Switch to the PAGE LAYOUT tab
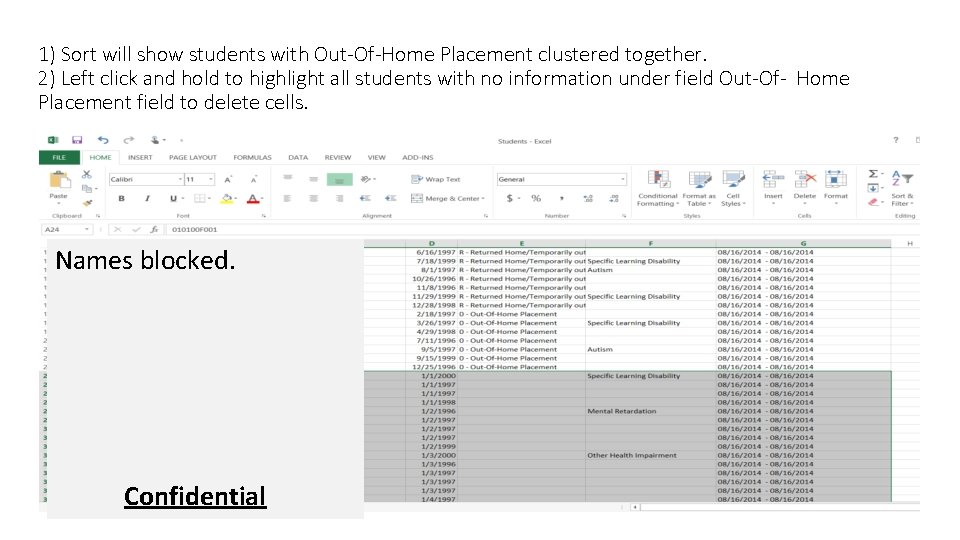Viewport: 960px width, 540px height. pos(193,157)
